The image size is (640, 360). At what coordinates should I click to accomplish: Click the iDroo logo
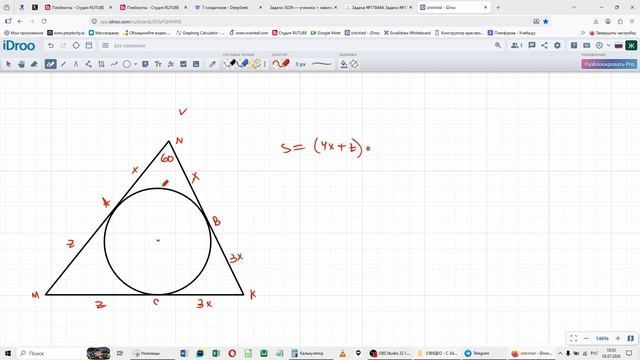tap(19, 46)
